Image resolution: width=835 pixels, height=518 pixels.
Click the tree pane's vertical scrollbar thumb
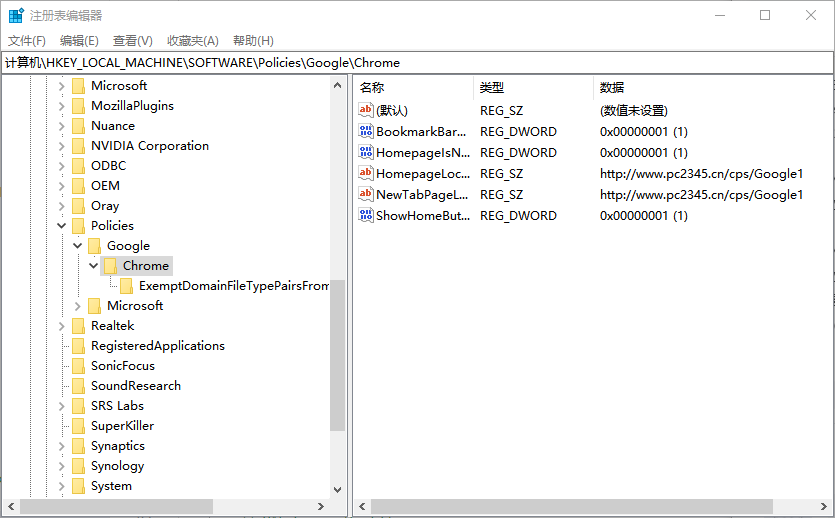[x=337, y=355]
